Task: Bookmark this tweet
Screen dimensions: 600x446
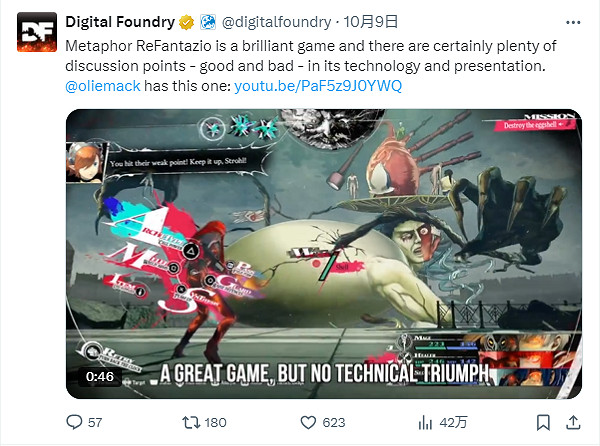Action: pos(543,422)
